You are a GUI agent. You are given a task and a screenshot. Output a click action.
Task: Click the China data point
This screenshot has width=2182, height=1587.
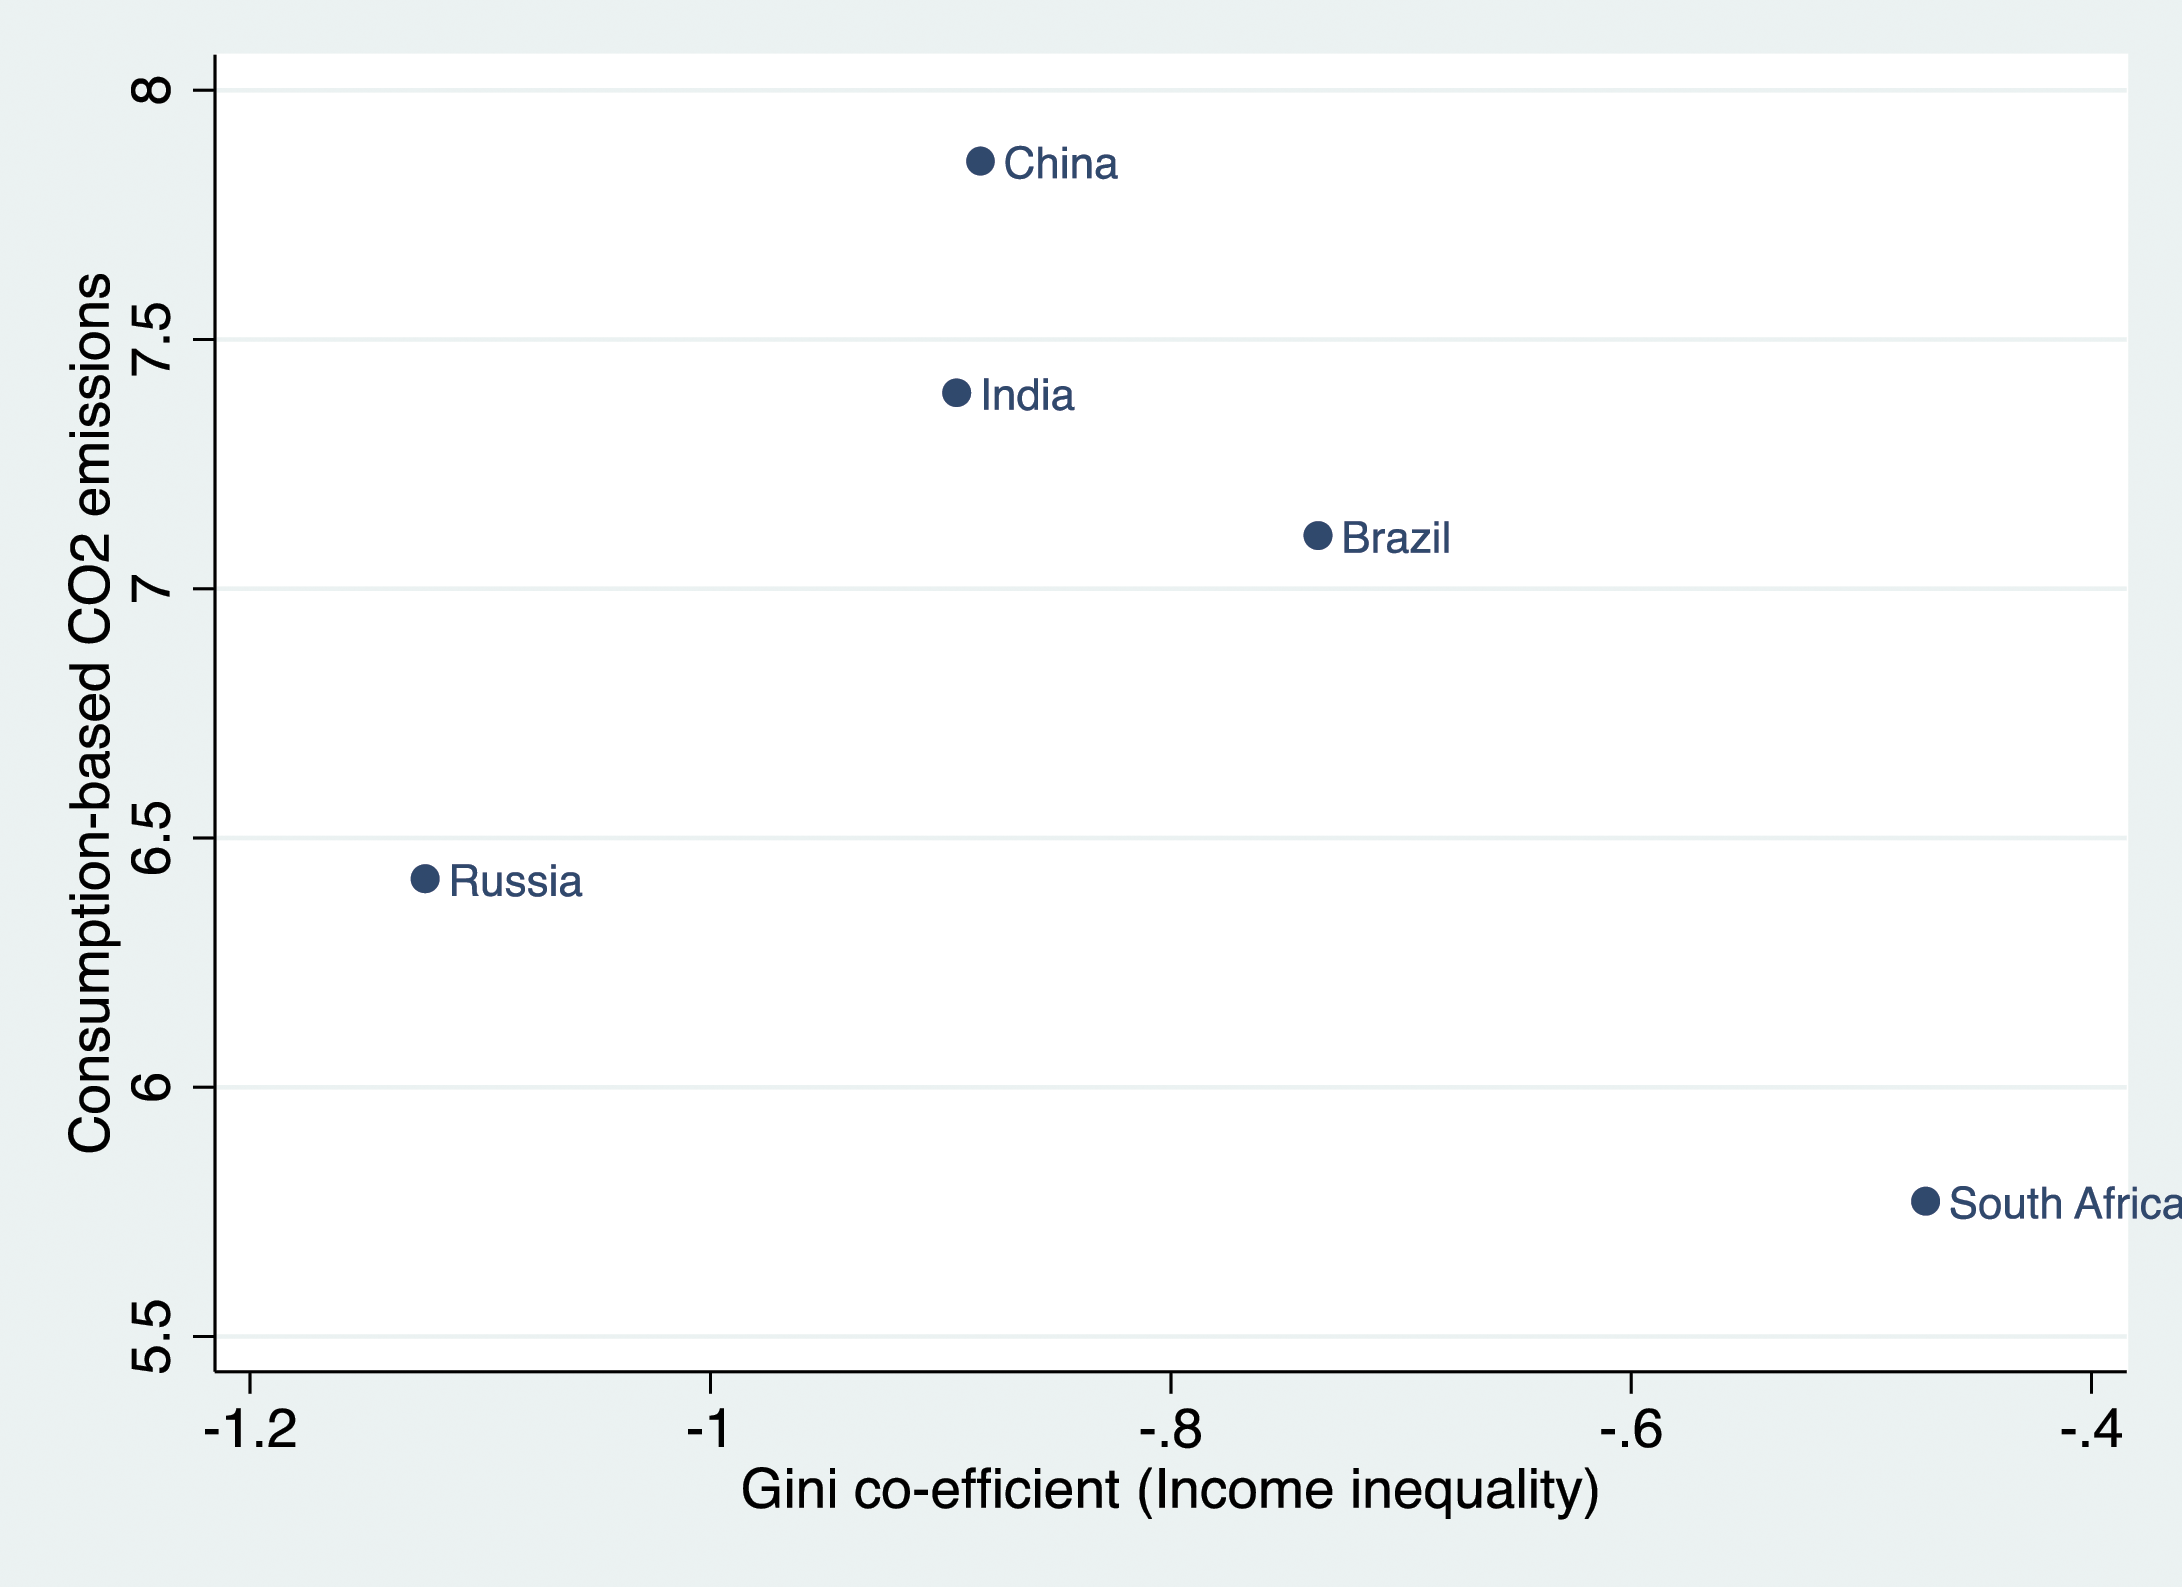tap(980, 161)
